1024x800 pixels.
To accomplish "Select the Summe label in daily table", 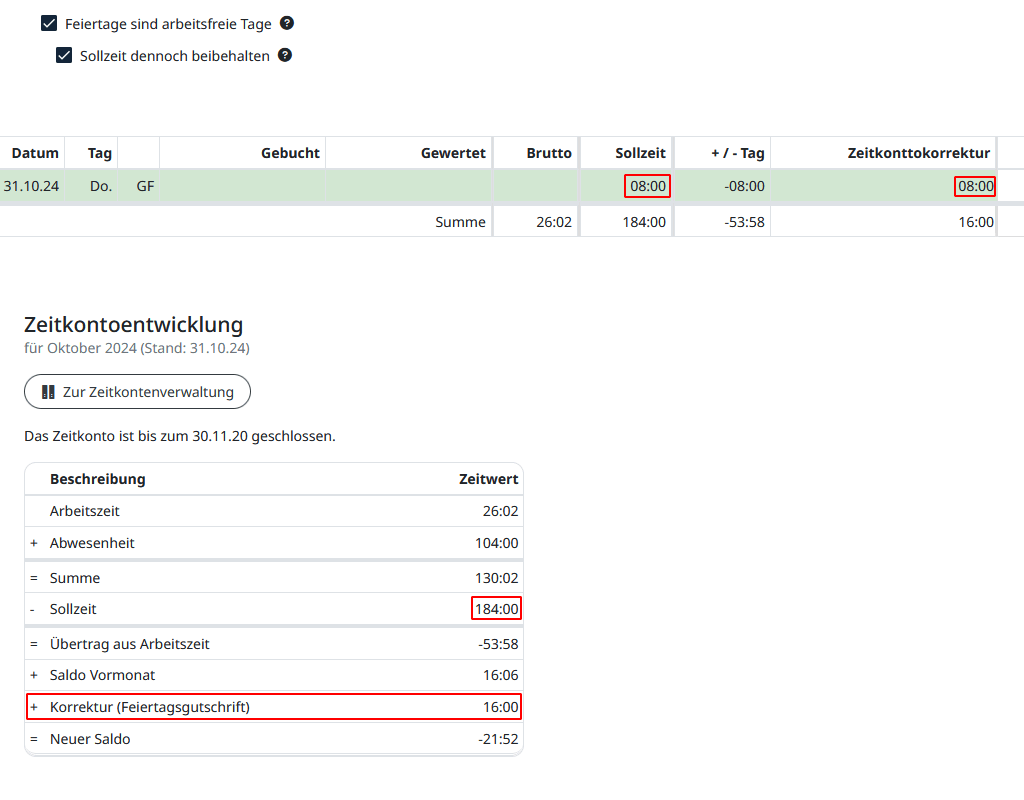I will click(x=460, y=222).
